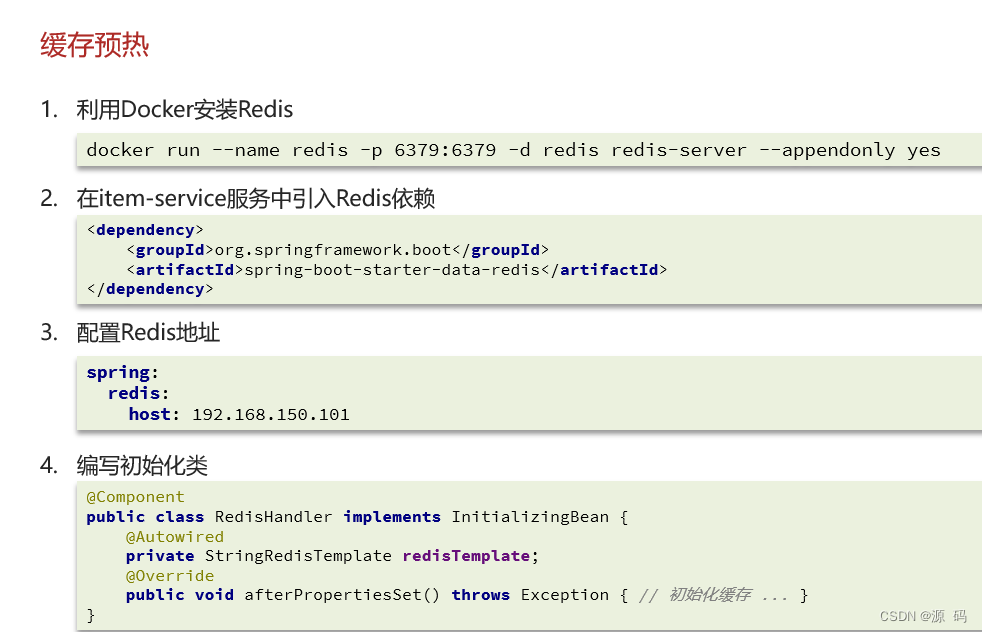Image resolution: width=982 pixels, height=632 pixels.
Task: Click the private StringRedisTemplate redisTemplate line
Action: click(x=332, y=556)
